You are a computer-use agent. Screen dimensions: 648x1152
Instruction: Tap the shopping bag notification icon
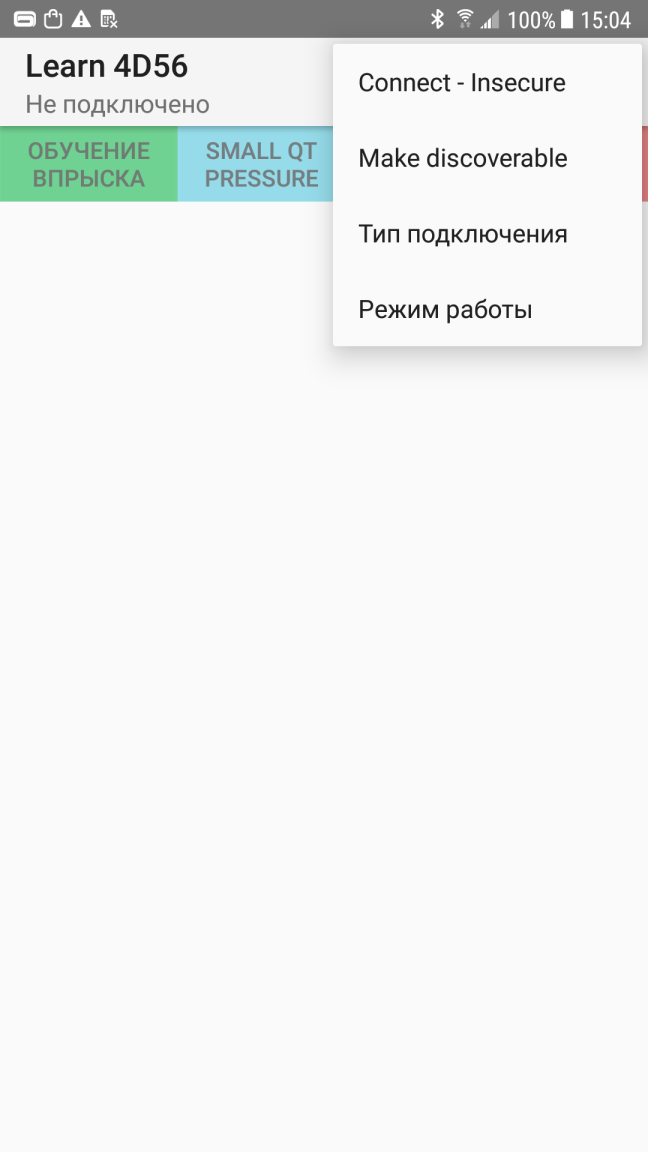tap(53, 20)
